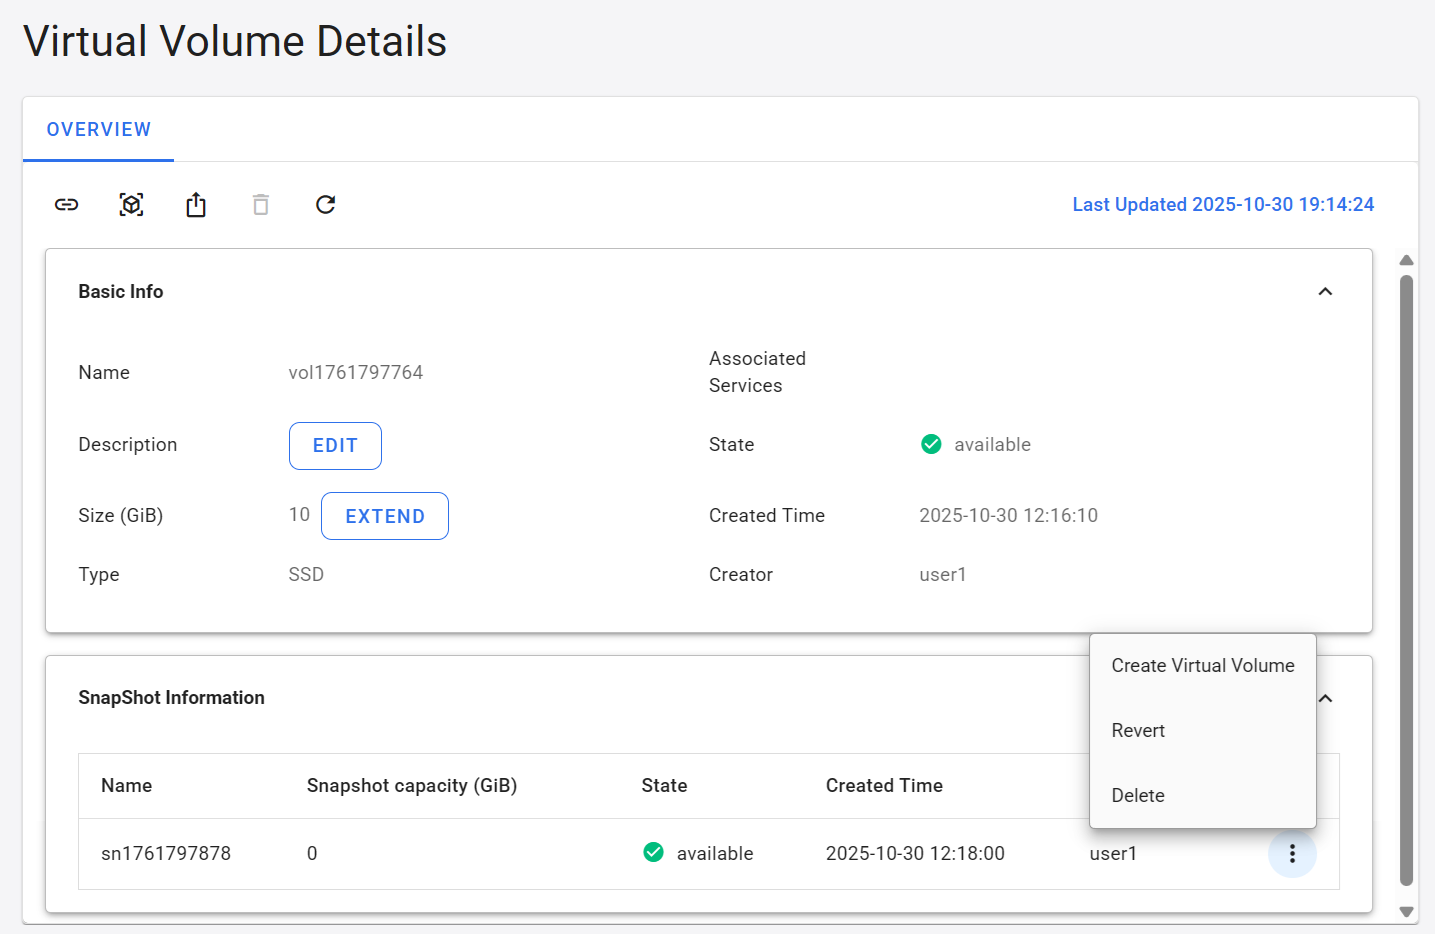Select Revert in the context menu
The width and height of the screenshot is (1435, 934).
[1203, 730]
